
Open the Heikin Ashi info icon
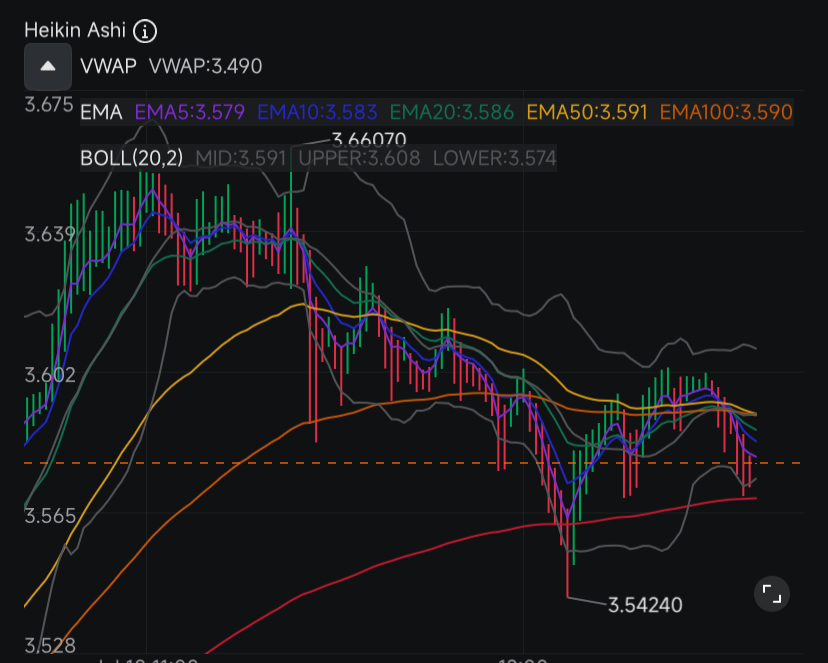[145, 31]
